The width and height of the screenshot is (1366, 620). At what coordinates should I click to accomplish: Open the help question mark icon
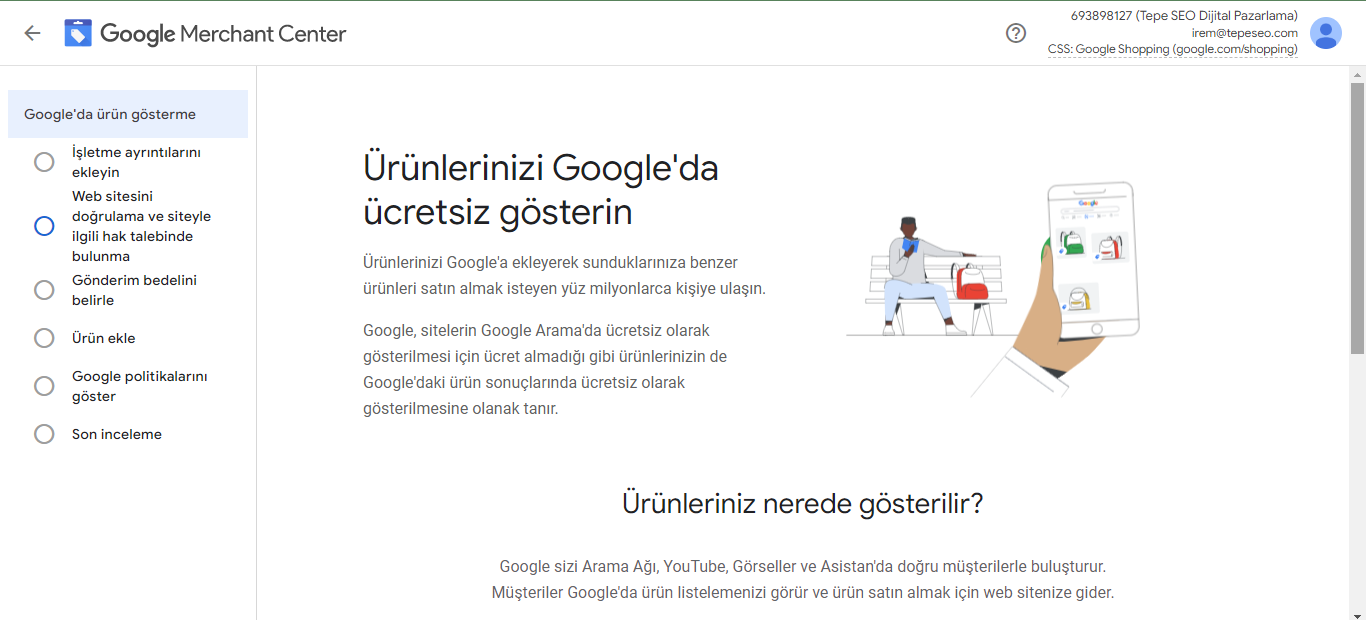[x=1016, y=33]
